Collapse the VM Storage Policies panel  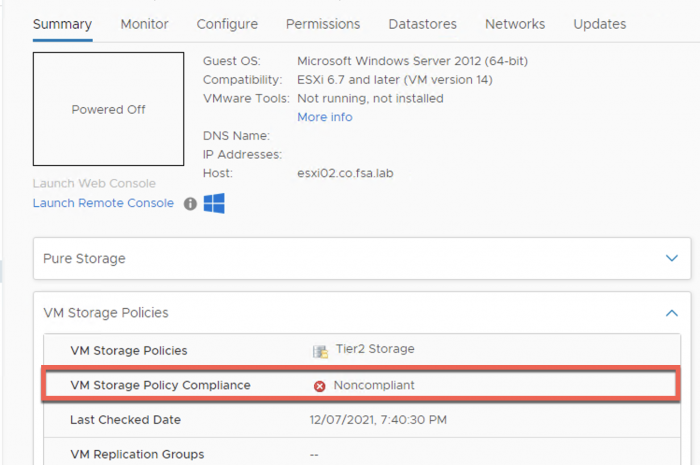[672, 313]
